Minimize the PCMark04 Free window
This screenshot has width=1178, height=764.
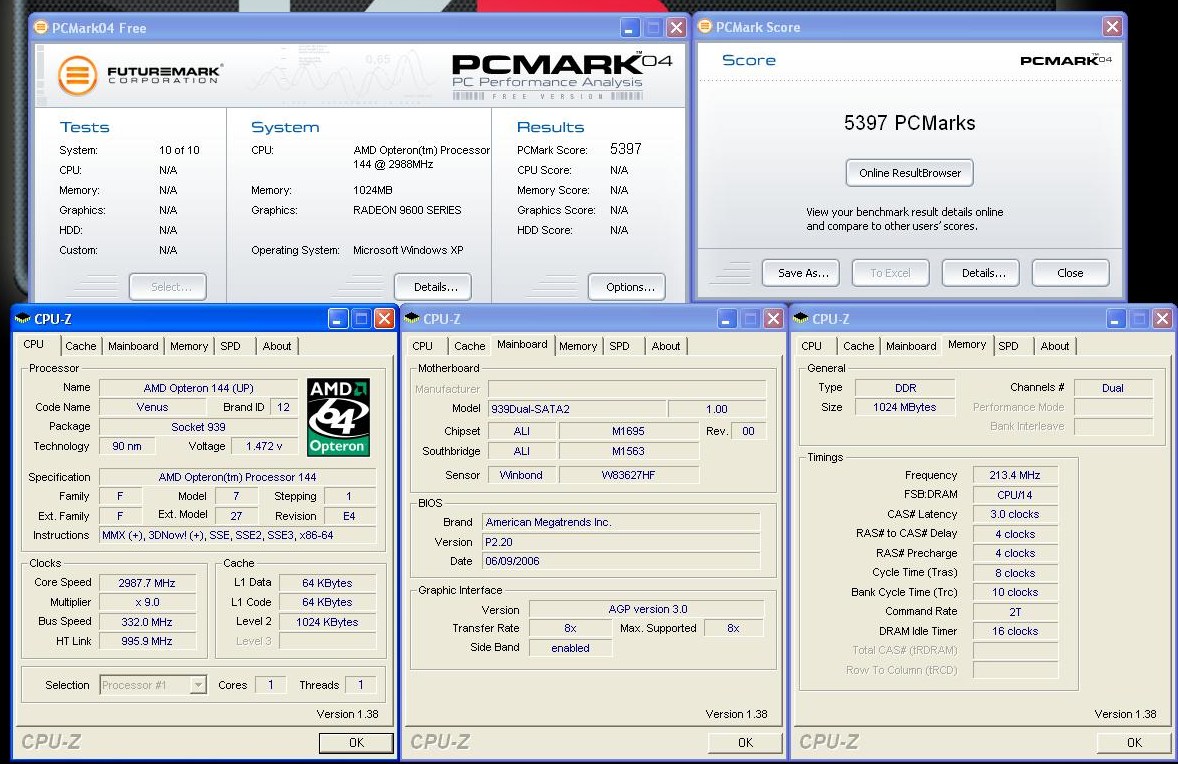630,28
